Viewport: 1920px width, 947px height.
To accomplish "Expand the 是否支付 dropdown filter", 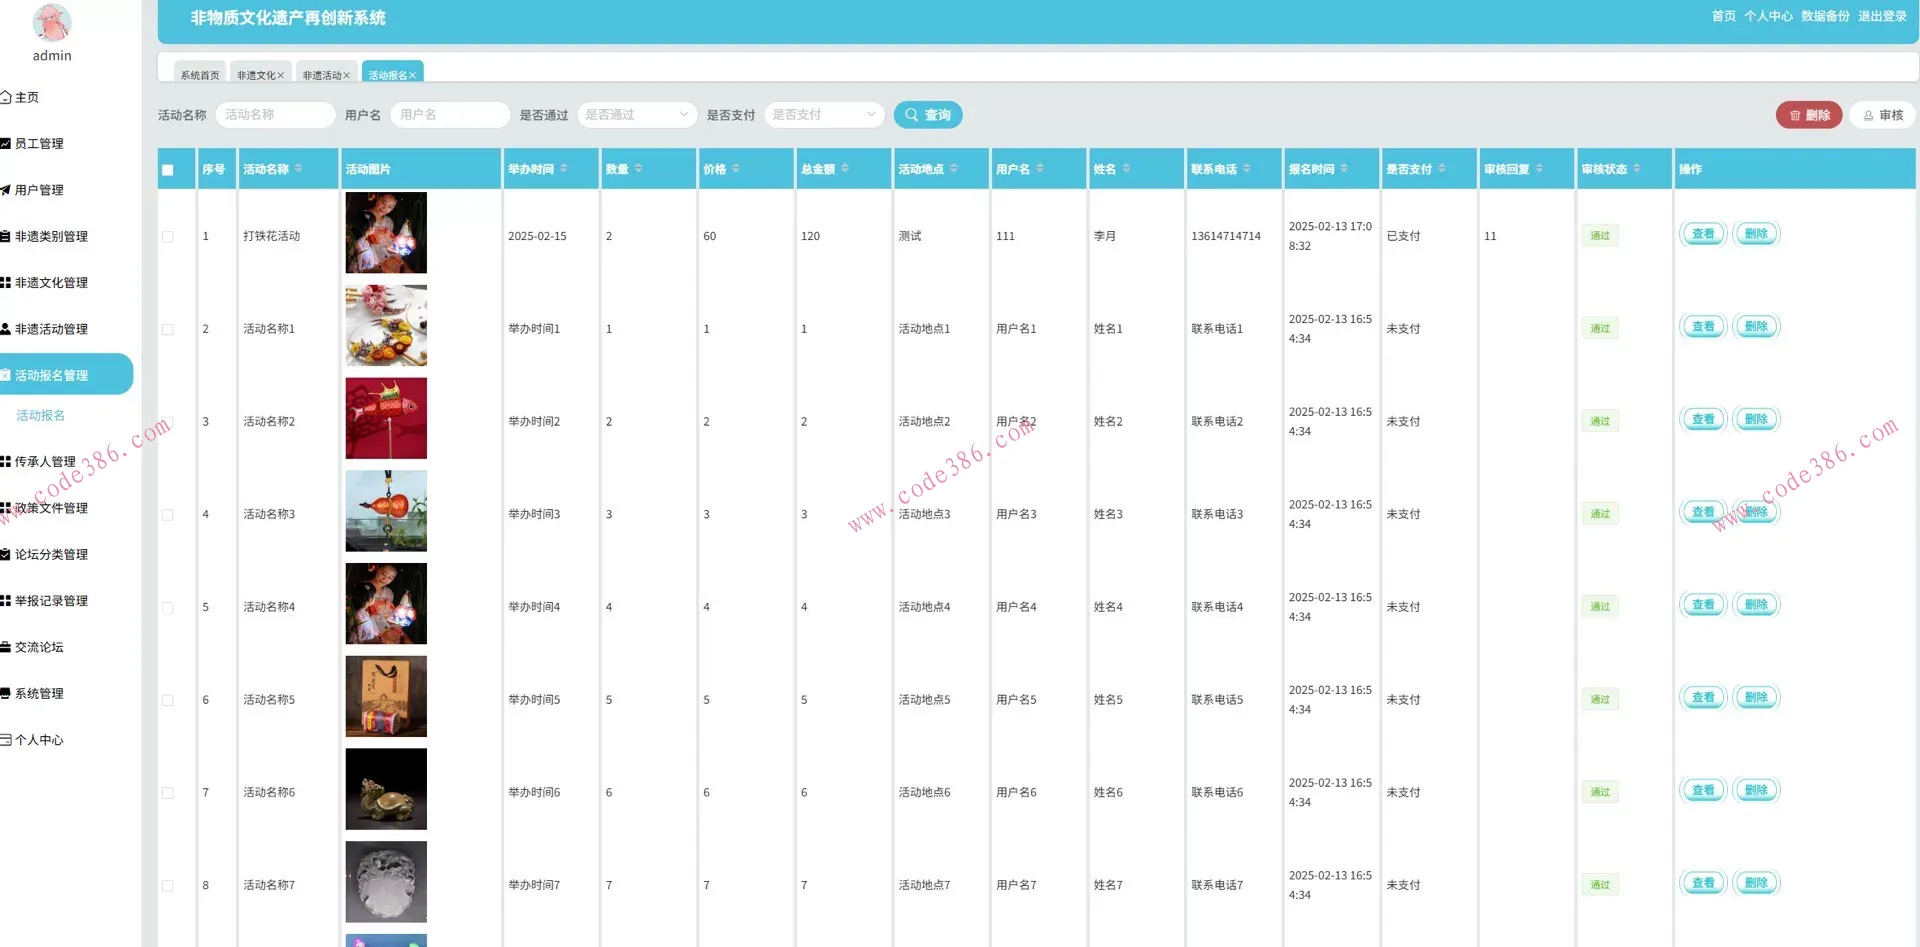I will click(x=824, y=115).
